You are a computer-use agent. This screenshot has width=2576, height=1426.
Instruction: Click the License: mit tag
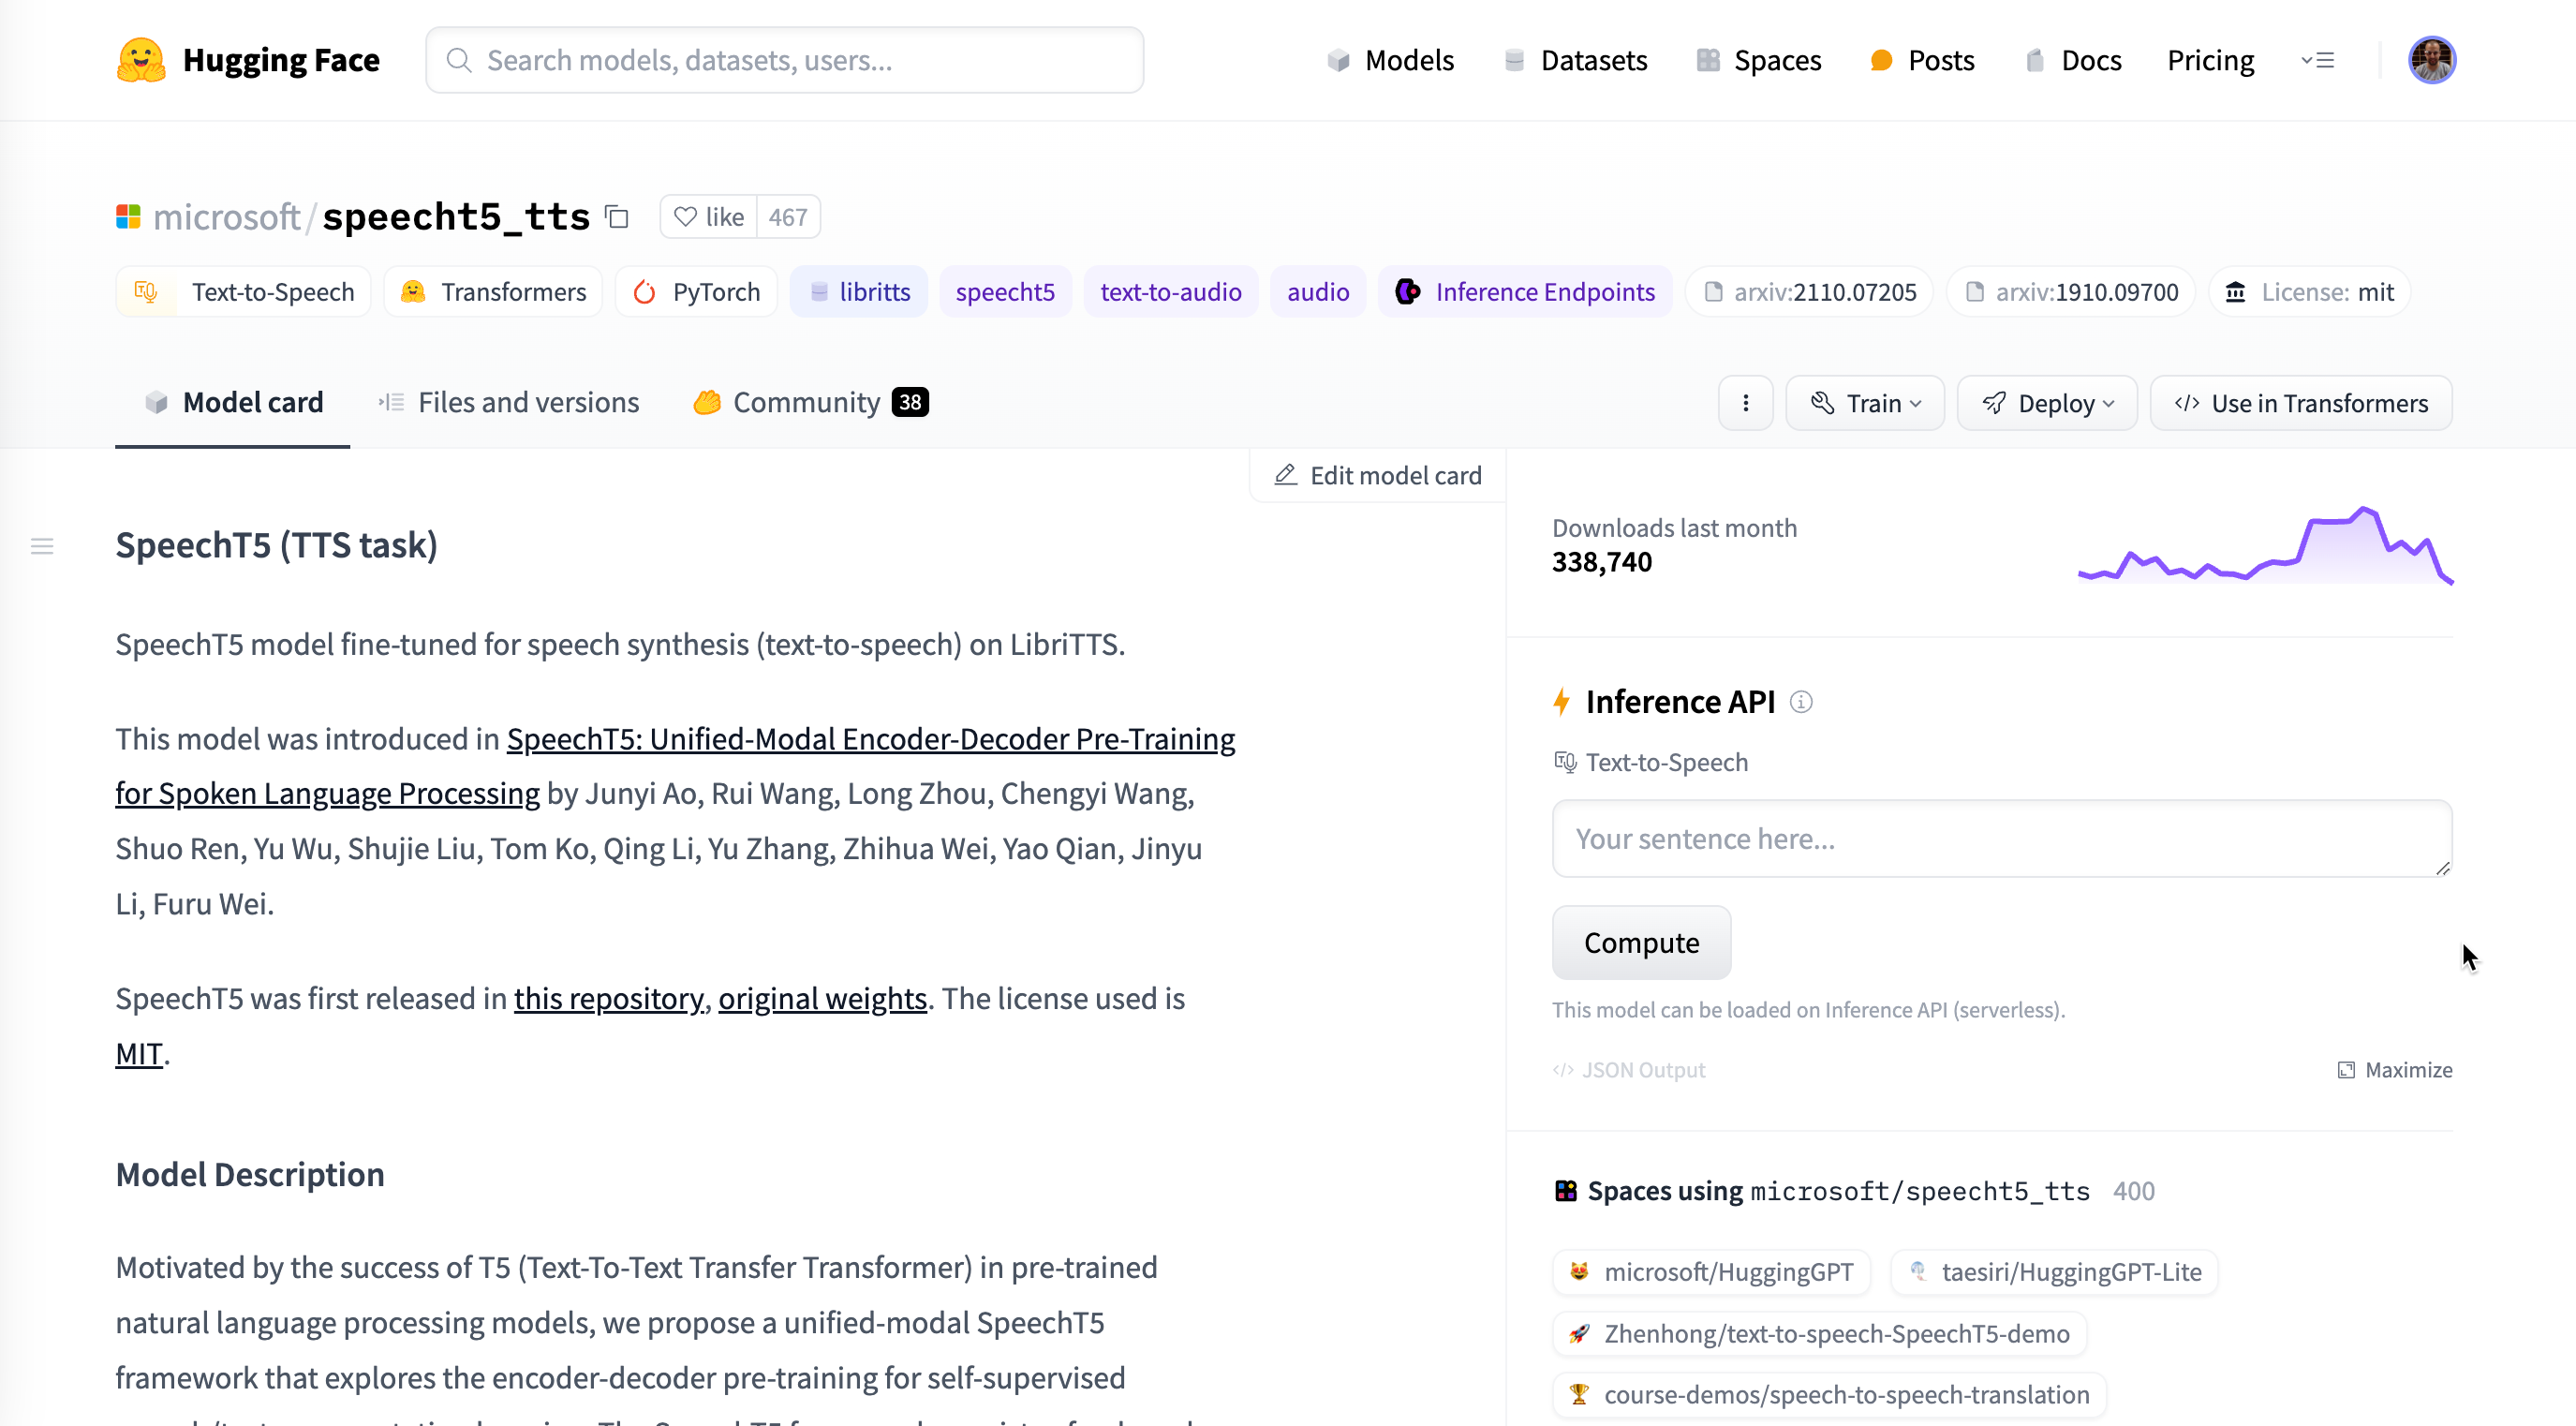coord(2309,291)
